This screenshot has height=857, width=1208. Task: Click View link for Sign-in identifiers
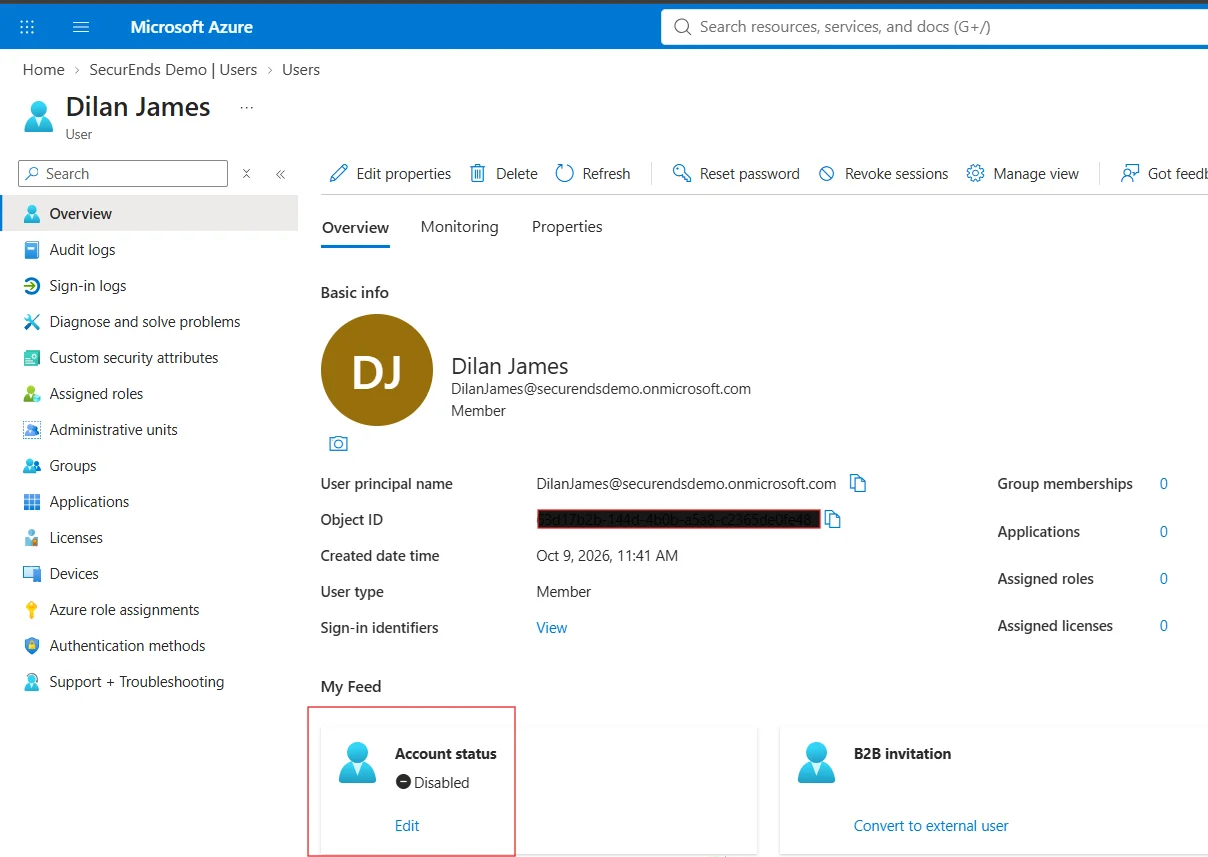tap(552, 628)
